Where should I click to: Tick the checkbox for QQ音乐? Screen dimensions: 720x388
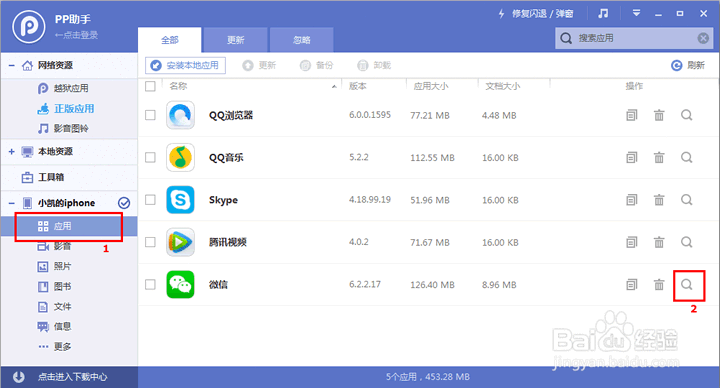(150, 157)
